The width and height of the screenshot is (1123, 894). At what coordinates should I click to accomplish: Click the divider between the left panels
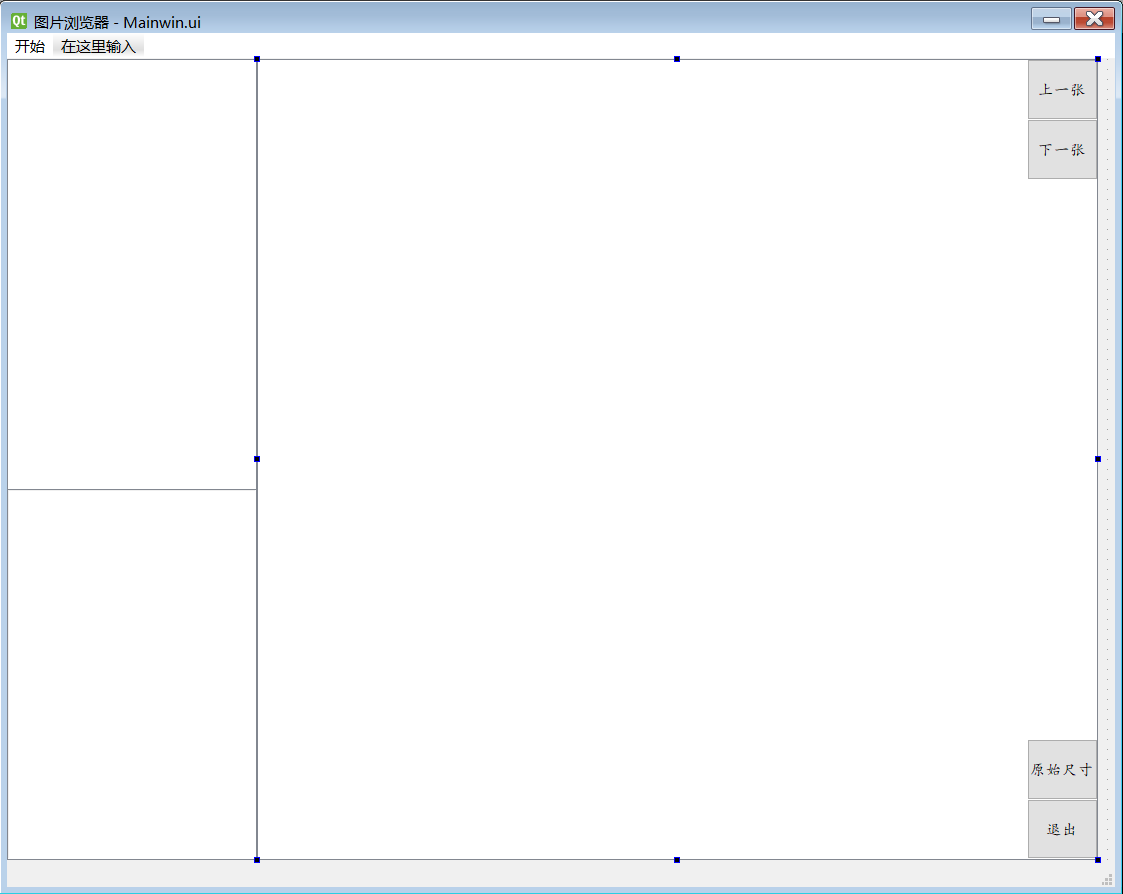130,490
